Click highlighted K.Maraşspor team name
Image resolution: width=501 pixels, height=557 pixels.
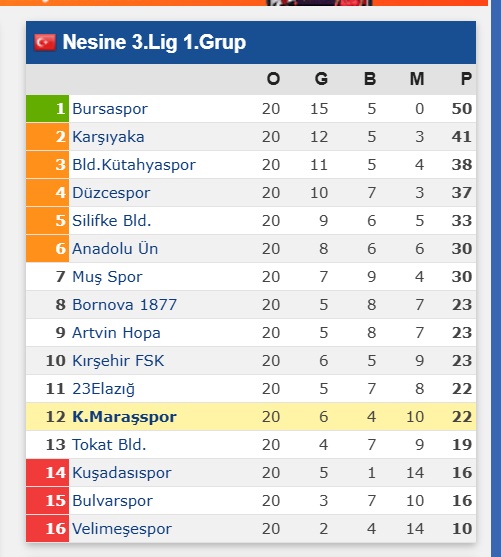(124, 417)
